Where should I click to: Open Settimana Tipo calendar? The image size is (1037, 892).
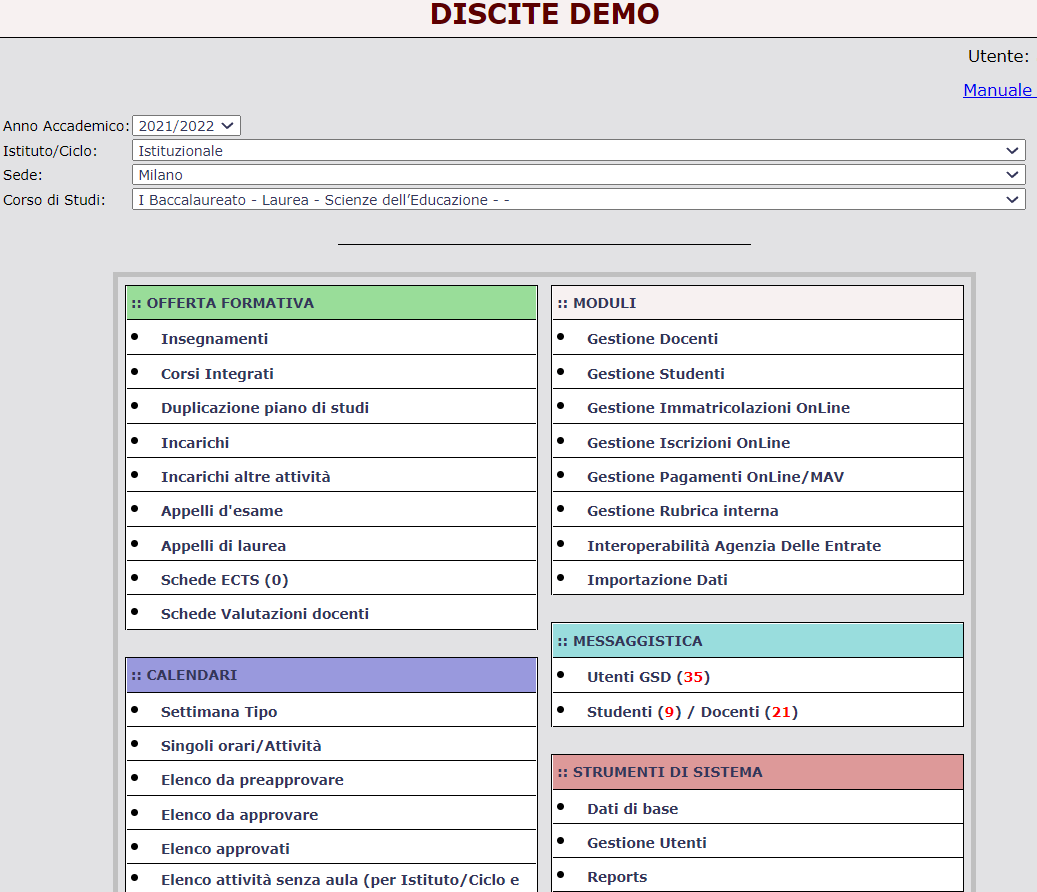click(219, 712)
